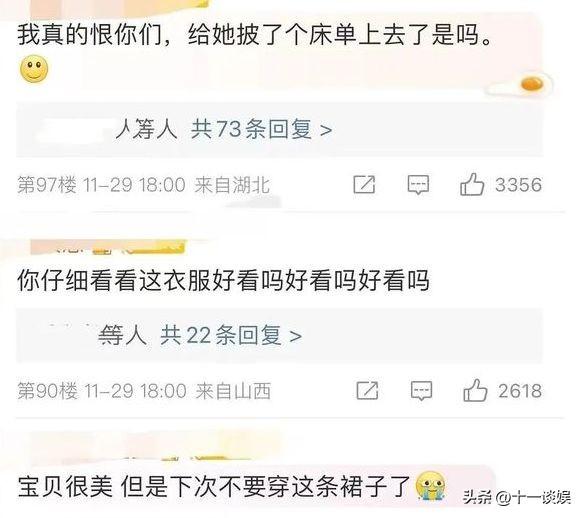Open the 2618 like count
Screen dimensions: 584x518
[520, 391]
